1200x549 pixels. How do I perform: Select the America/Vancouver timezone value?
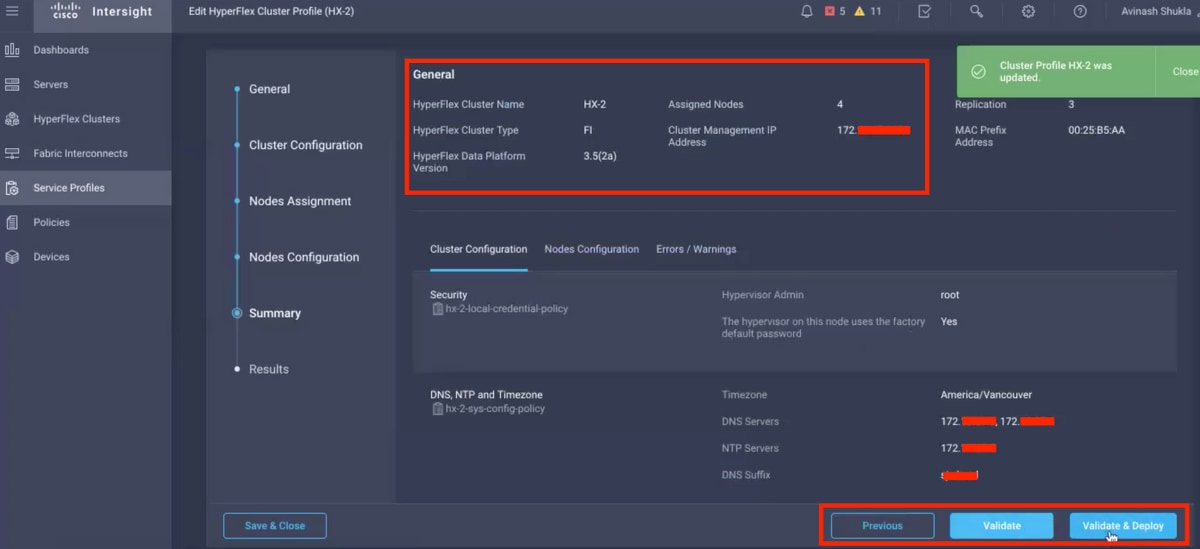click(986, 395)
